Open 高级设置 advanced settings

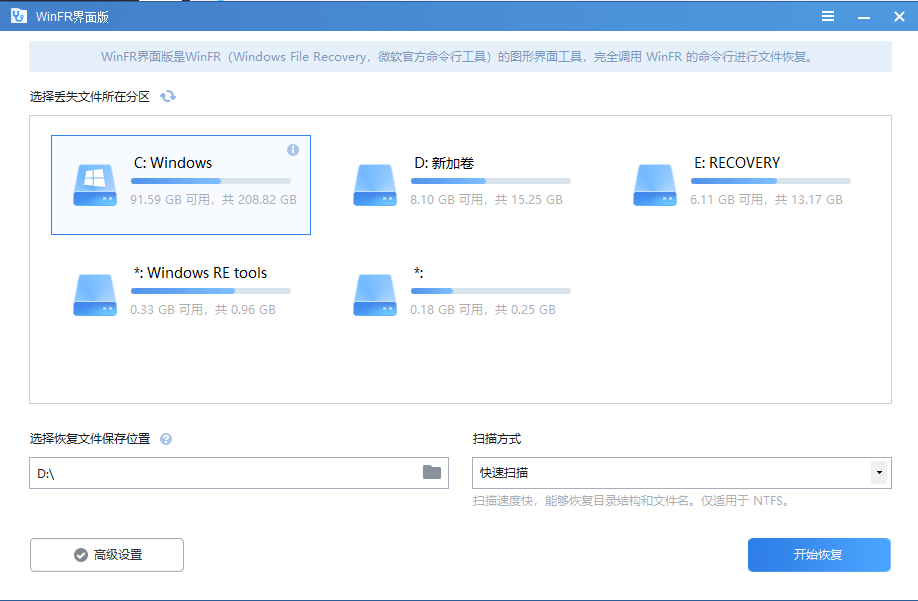coord(106,555)
